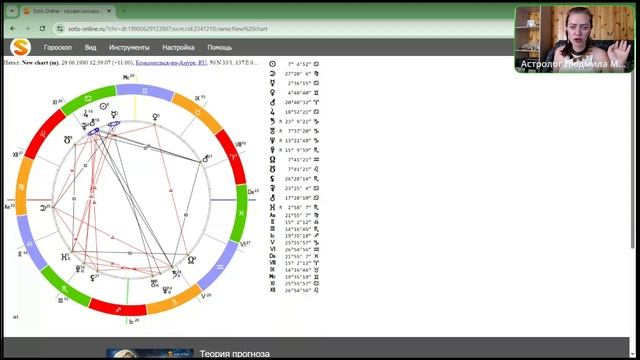Screen dimensions: 640x360
Task: Click the Moon glyph in positions table
Action: [272, 73]
